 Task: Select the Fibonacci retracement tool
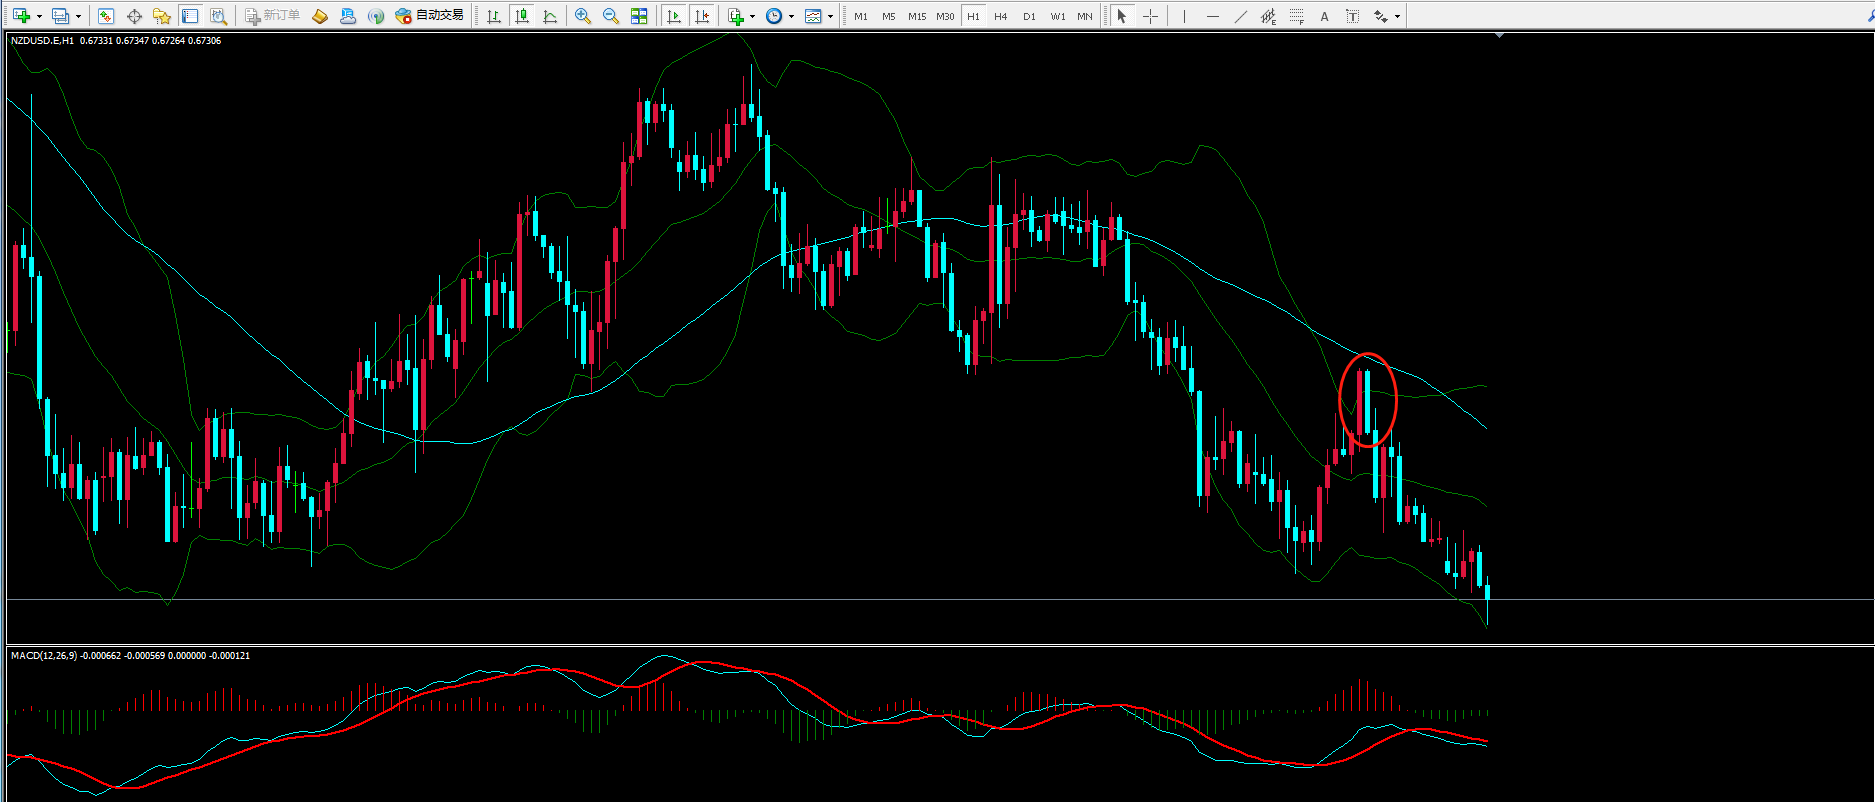pyautogui.click(x=1297, y=16)
